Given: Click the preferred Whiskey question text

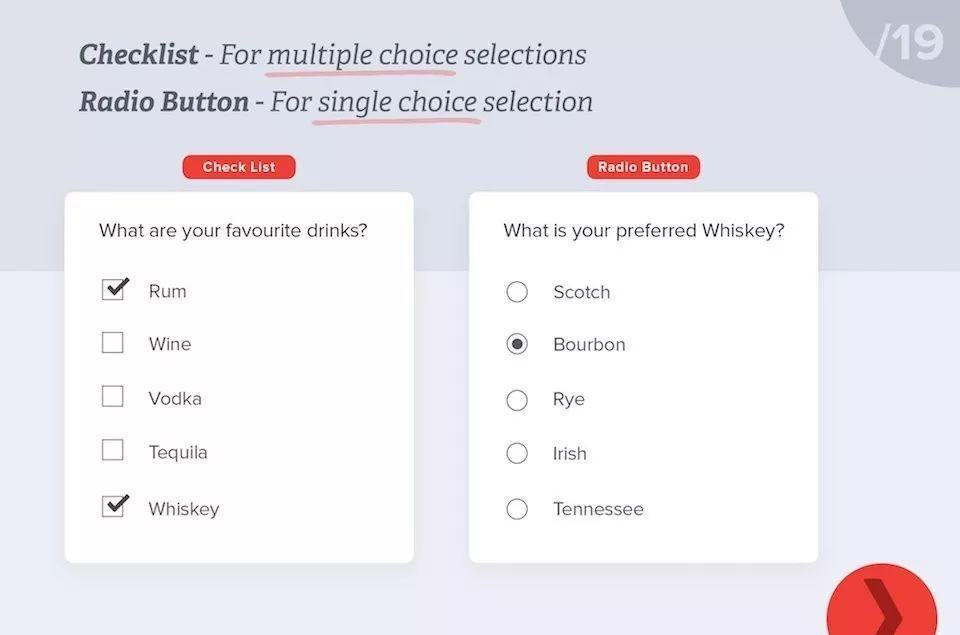Looking at the screenshot, I should pyautogui.click(x=643, y=231).
